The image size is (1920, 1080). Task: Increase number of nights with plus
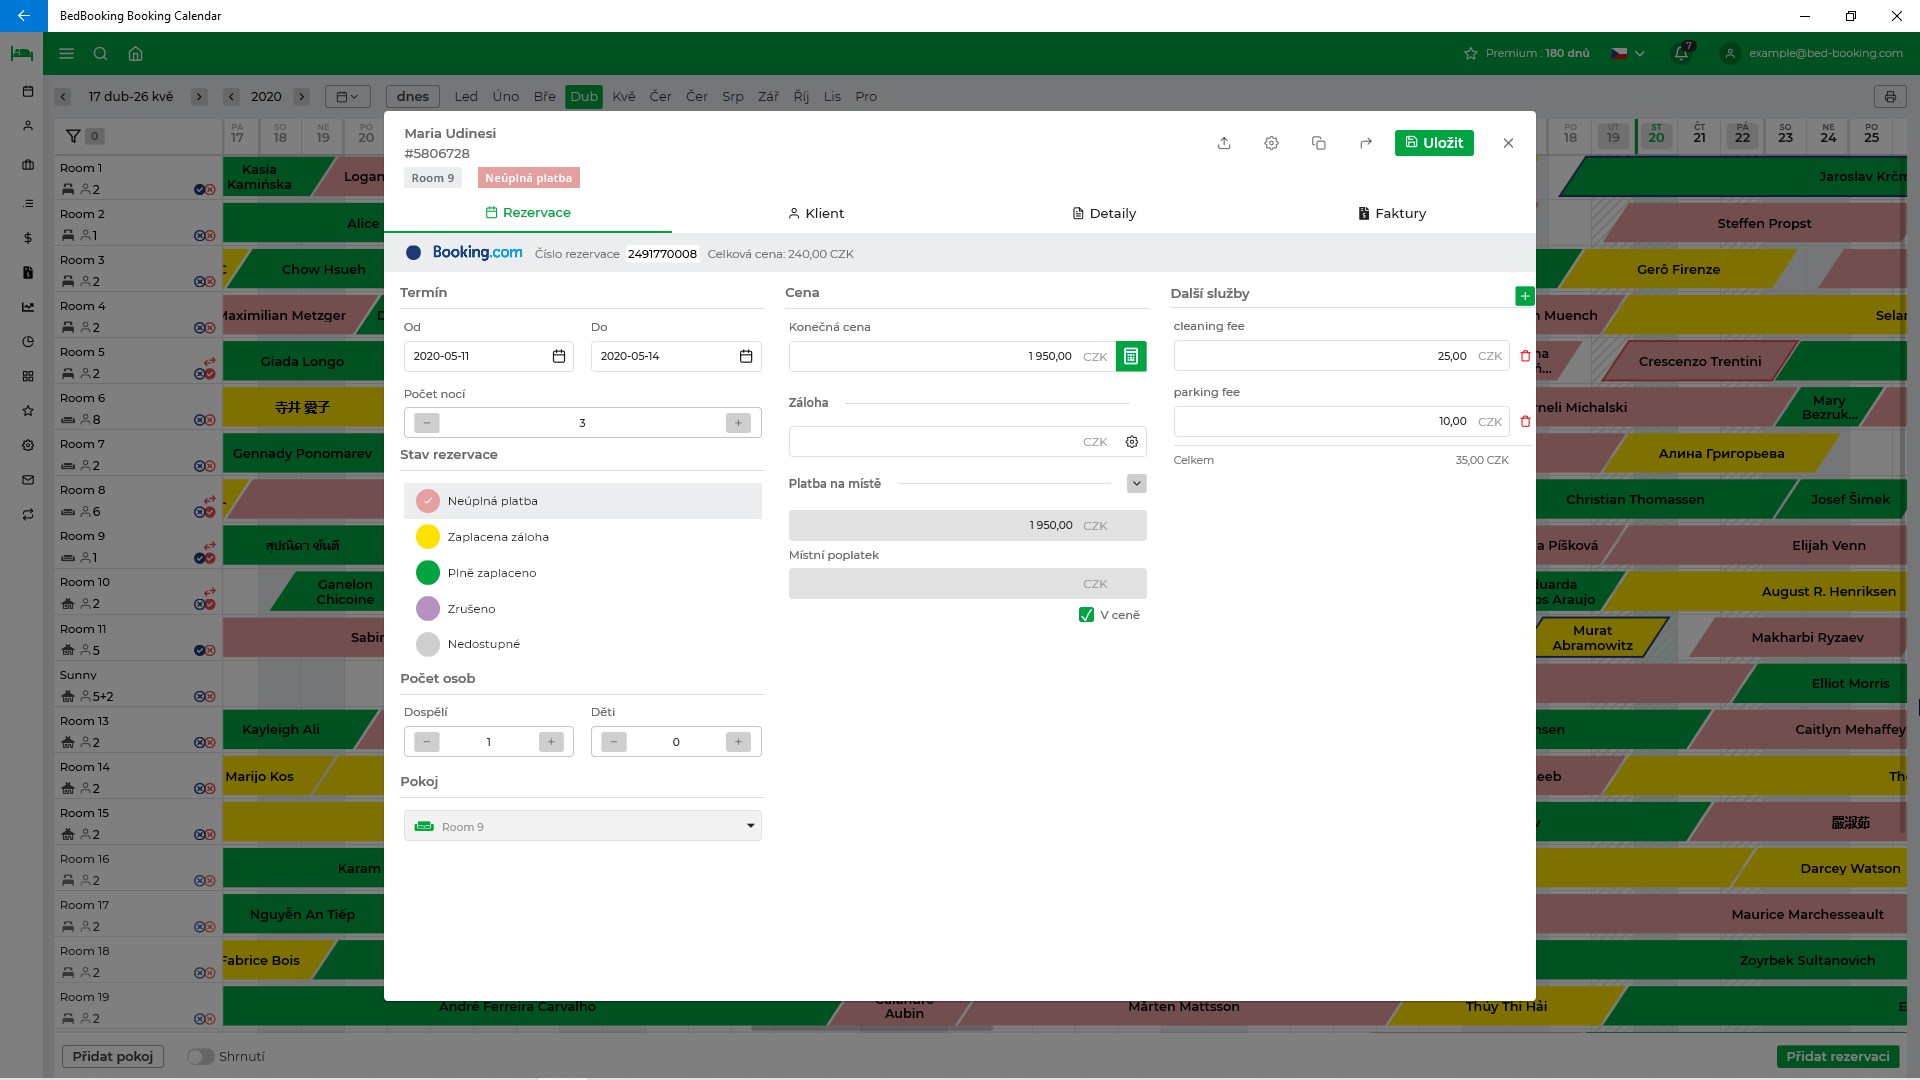tap(738, 423)
